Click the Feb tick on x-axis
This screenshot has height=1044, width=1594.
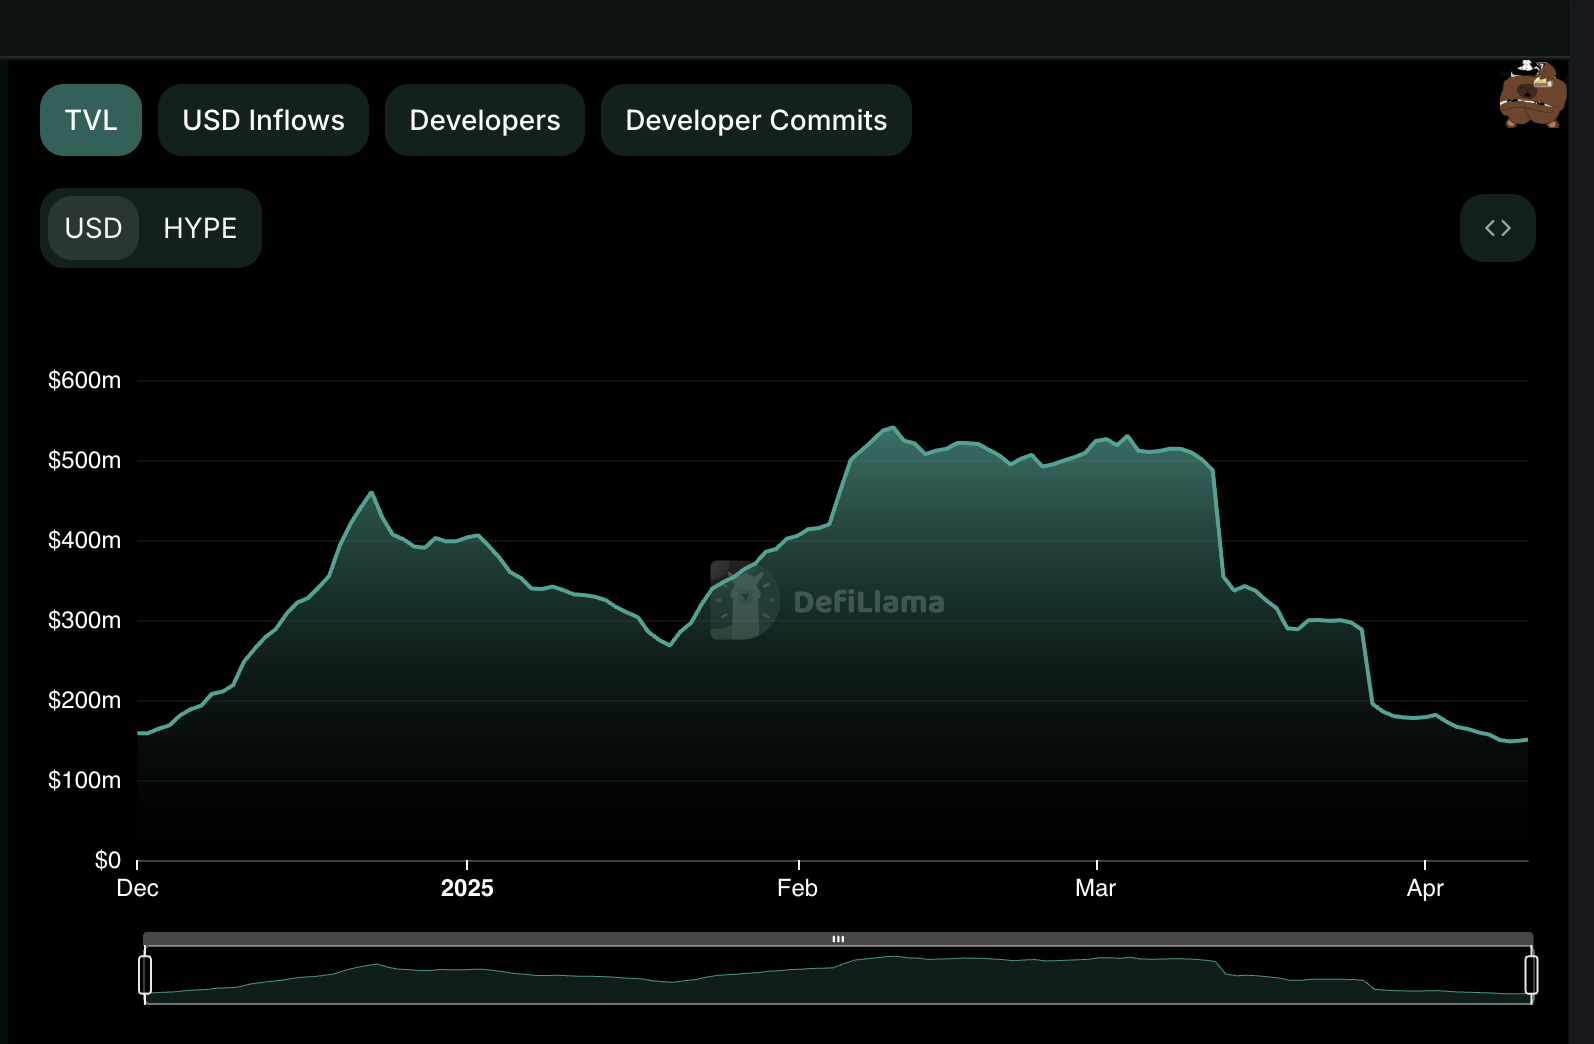pyautogui.click(x=798, y=887)
